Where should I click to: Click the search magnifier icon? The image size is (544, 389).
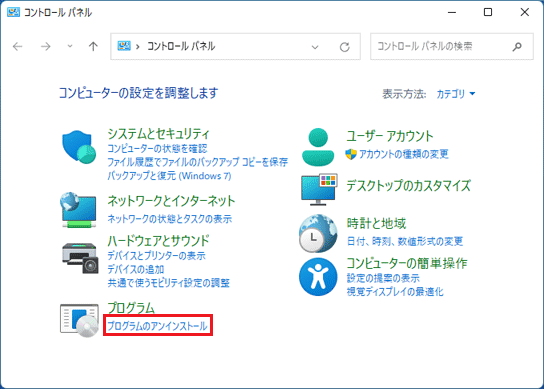coord(517,46)
